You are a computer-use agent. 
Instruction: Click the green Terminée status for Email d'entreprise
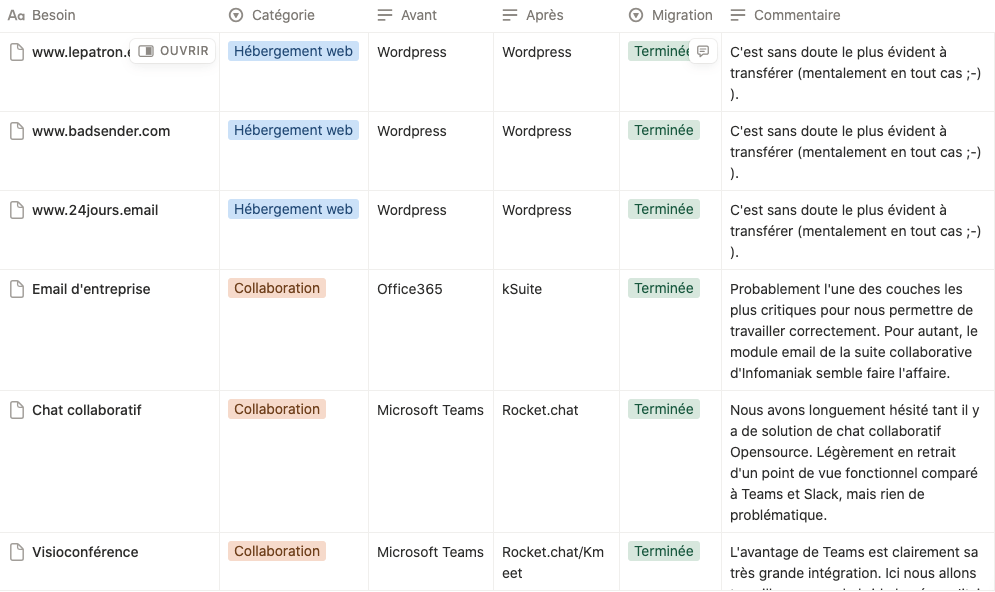(663, 288)
